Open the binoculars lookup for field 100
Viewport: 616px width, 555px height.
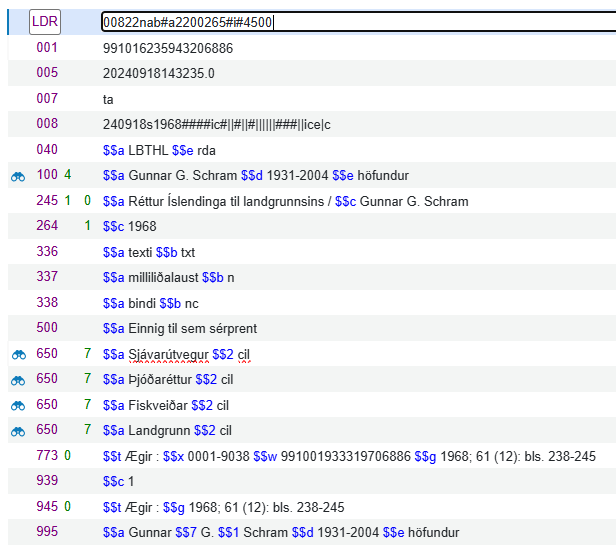18,177
